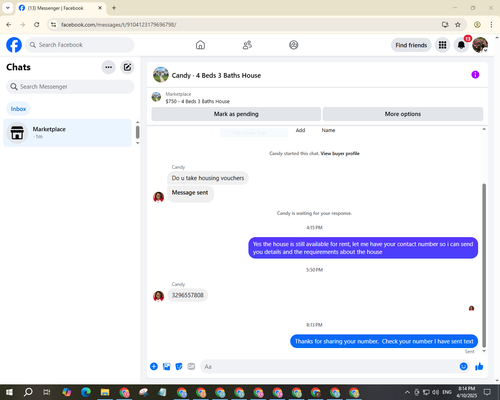
Task: Click Candy's avatar beside 3296557808
Action: point(158,296)
